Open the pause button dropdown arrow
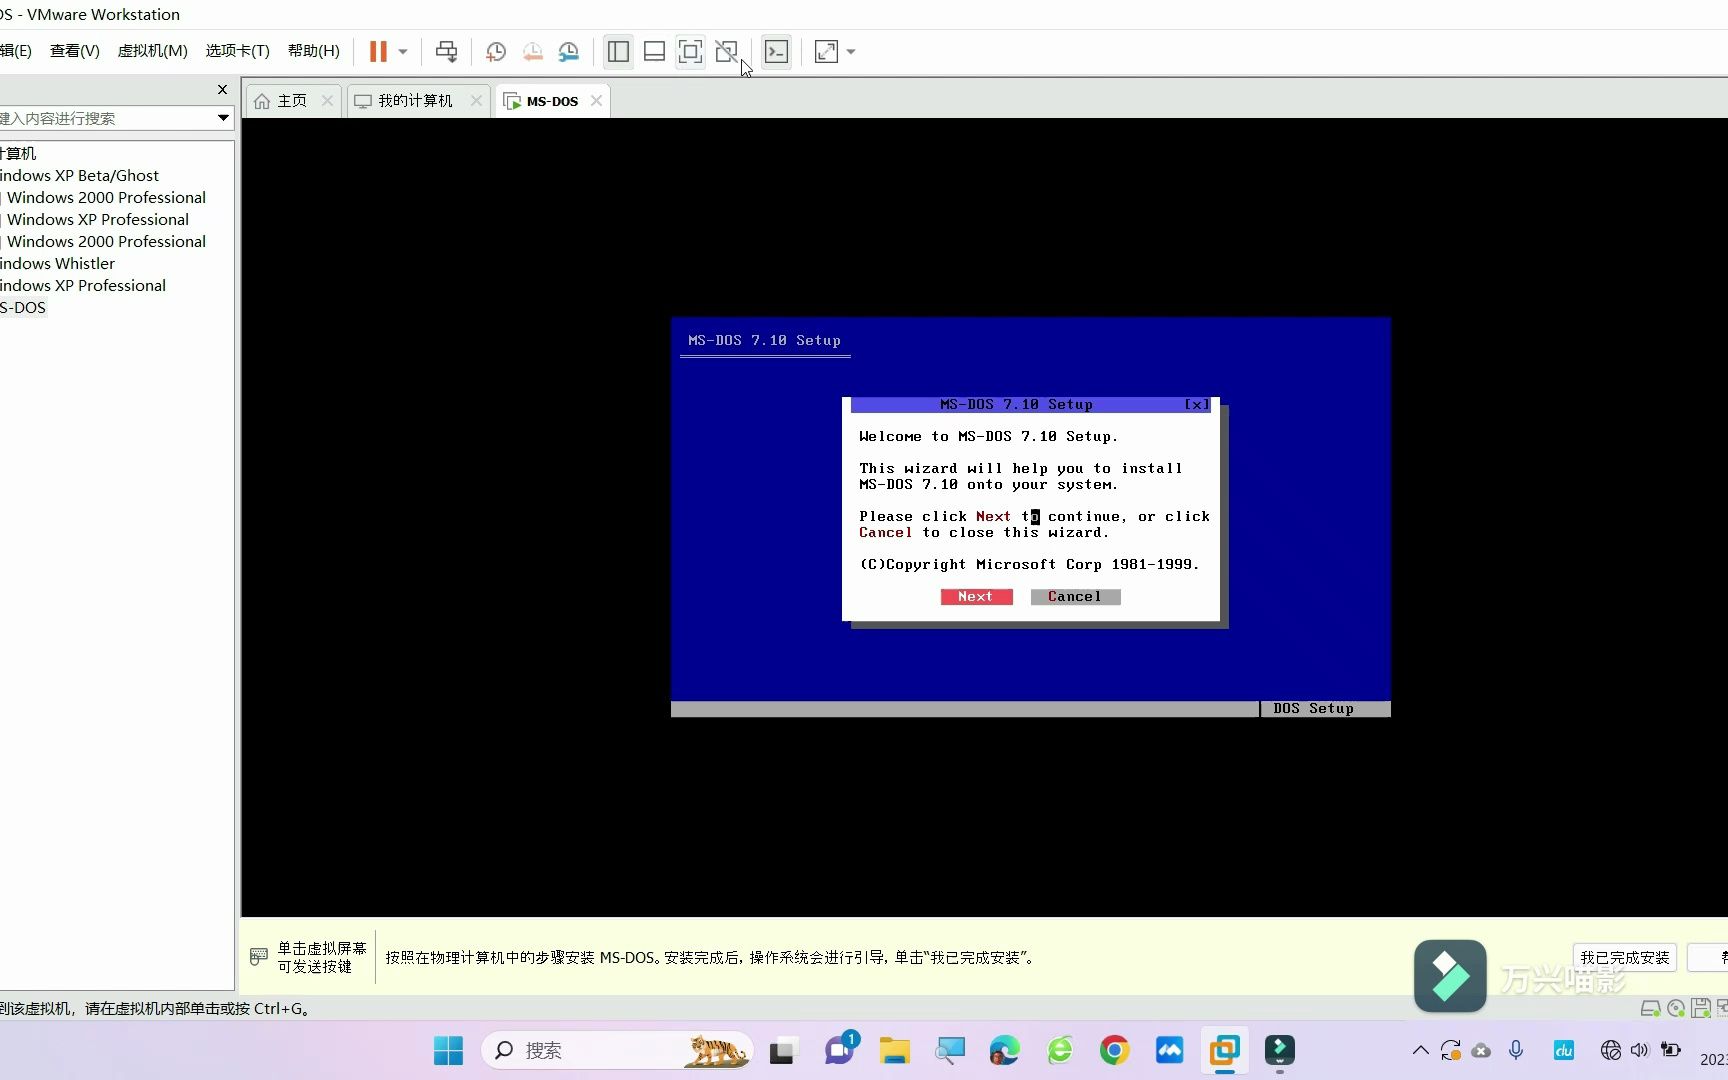This screenshot has height=1080, width=1728. coord(401,51)
